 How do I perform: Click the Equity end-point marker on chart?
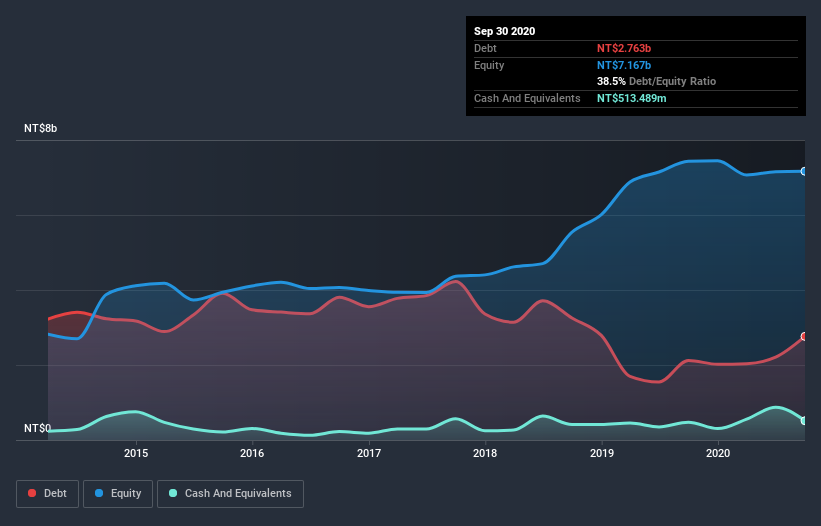click(804, 171)
